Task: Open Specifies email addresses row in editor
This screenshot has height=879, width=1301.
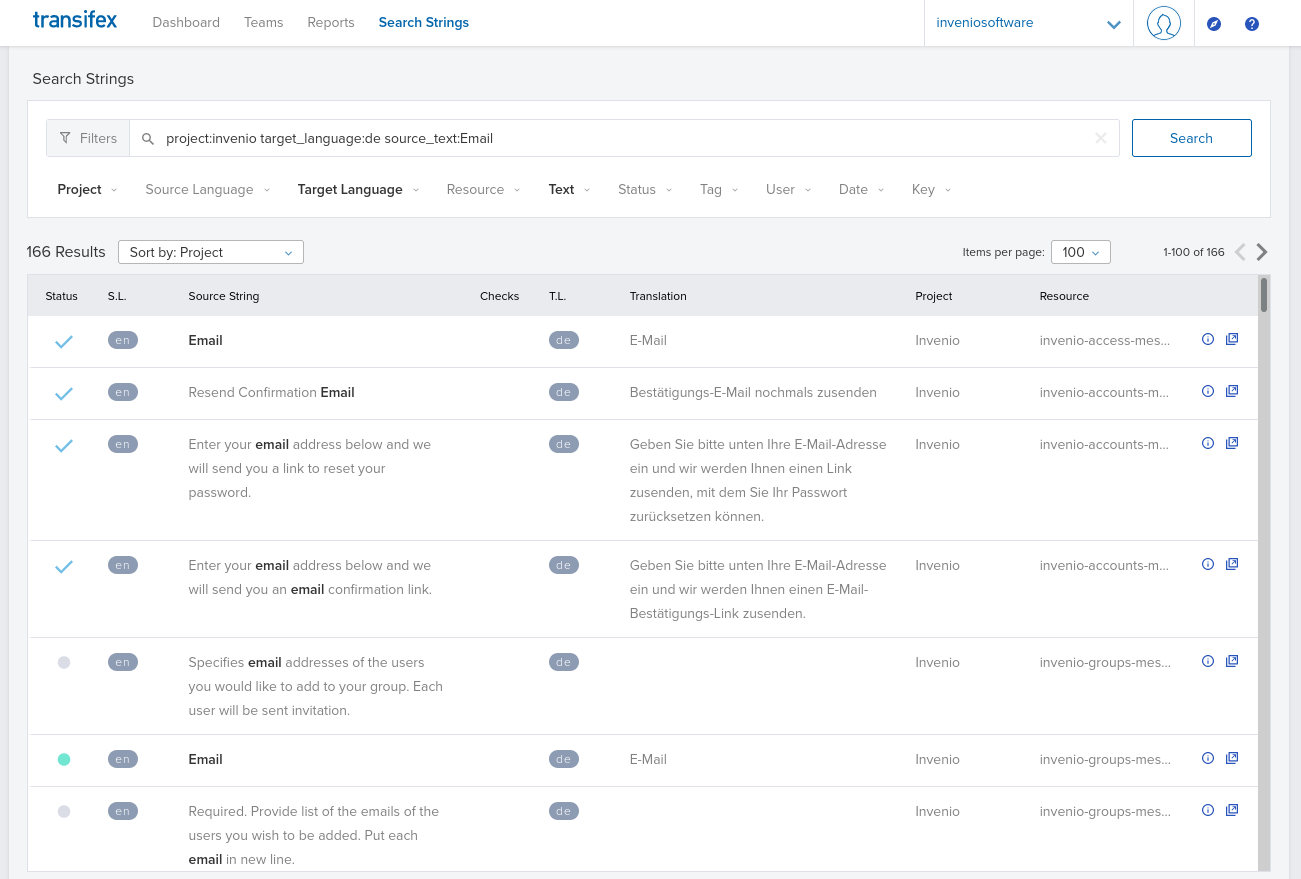Action: tap(1232, 661)
